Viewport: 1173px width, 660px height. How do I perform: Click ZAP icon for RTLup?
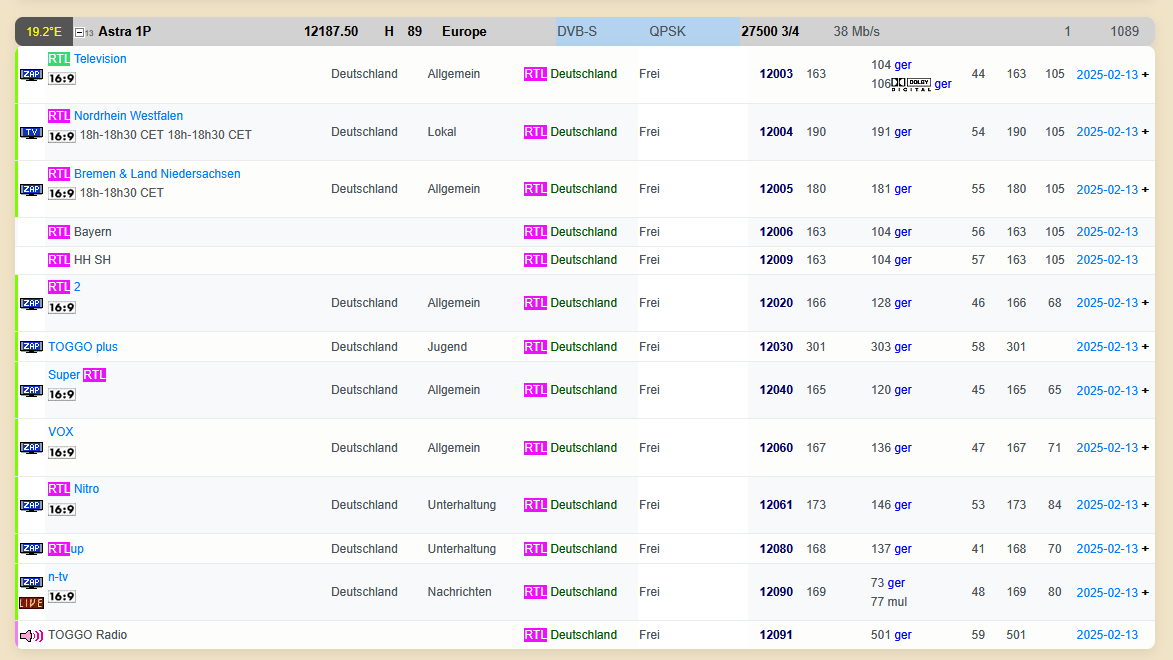pyautogui.click(x=31, y=549)
